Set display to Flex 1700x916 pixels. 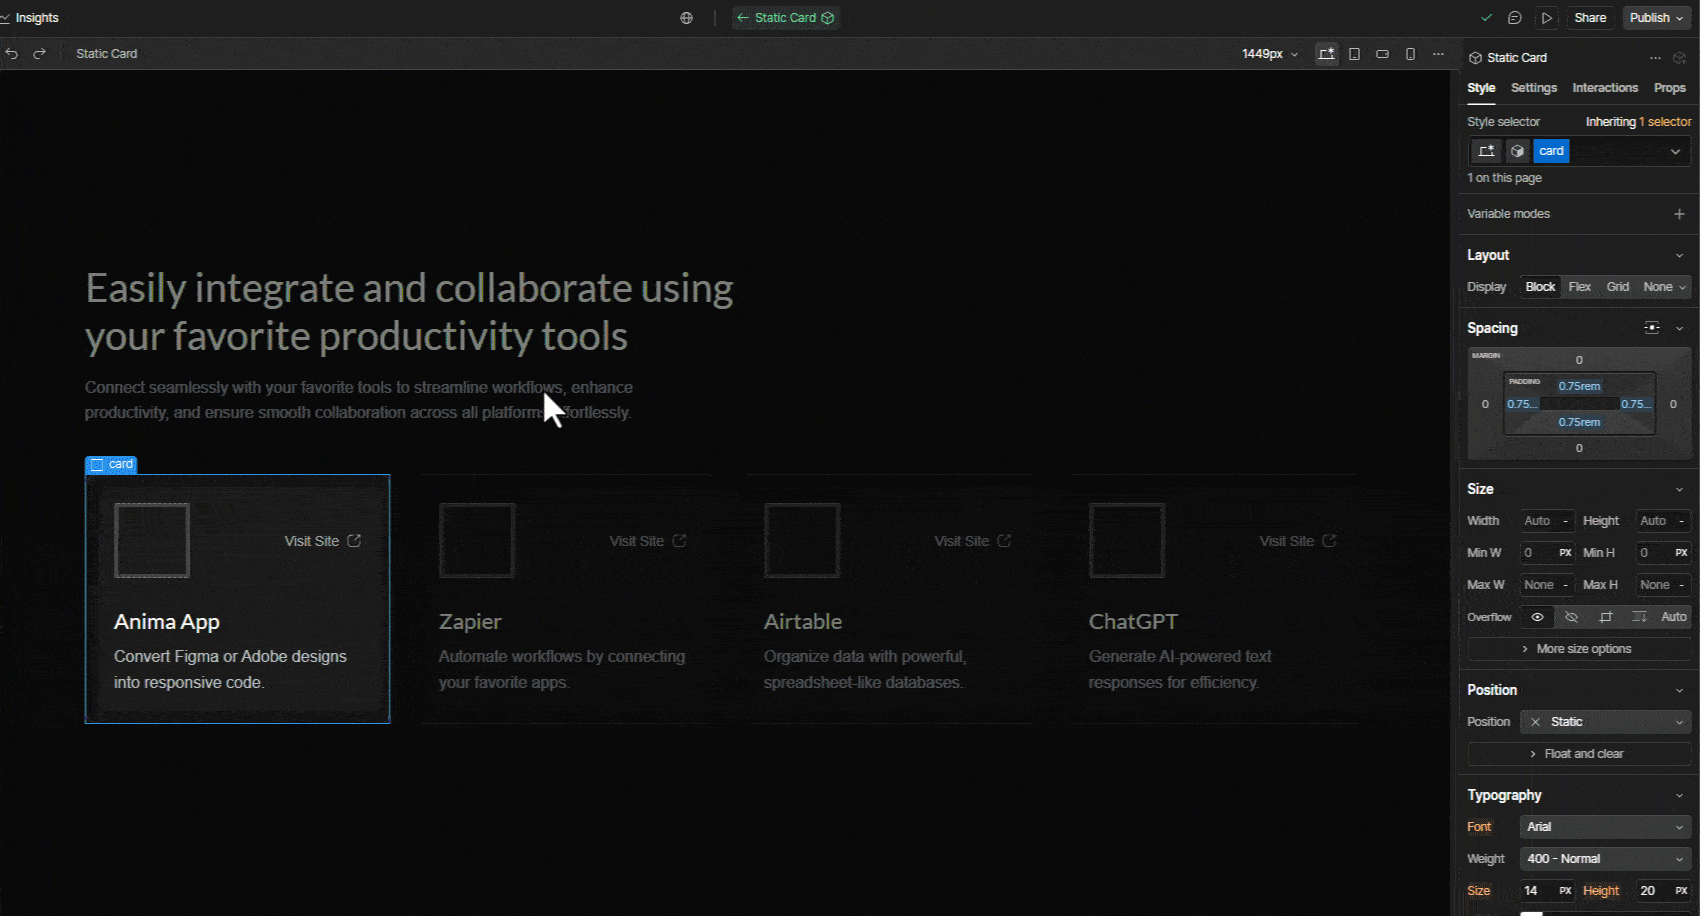(1579, 287)
